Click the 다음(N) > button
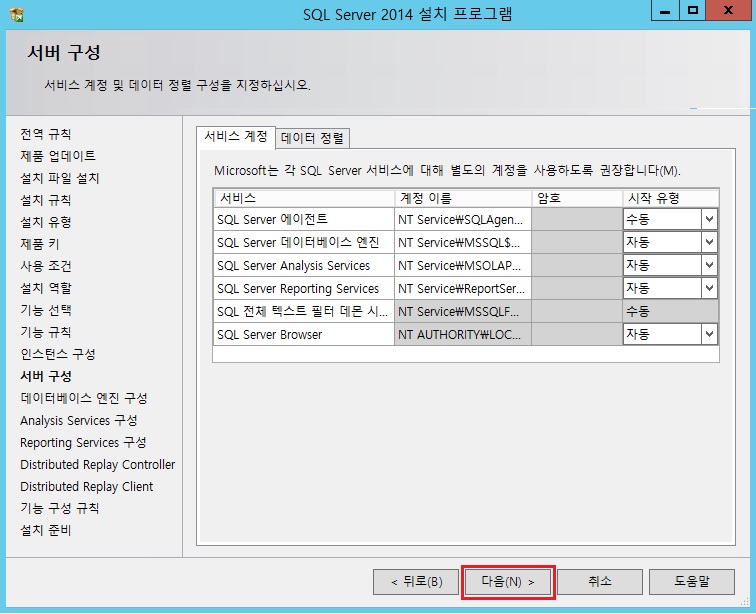Screen dimensions: 756x614 tap(508, 582)
